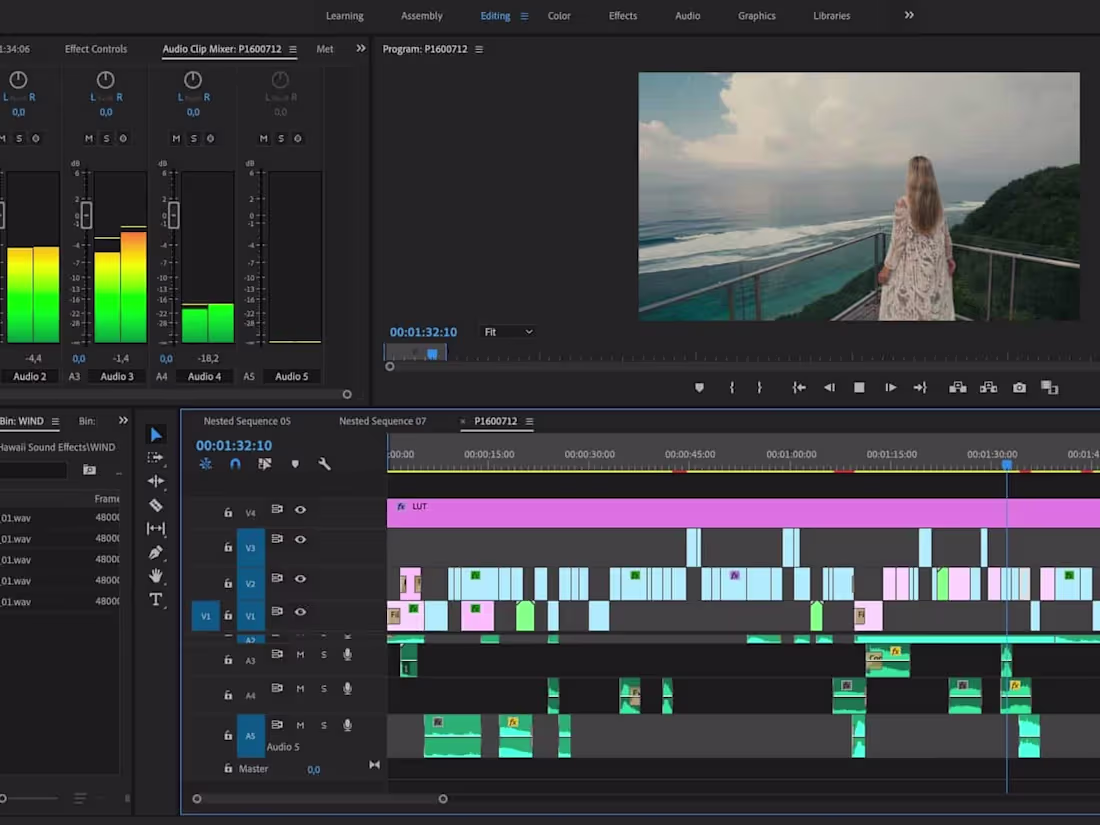Select the Track Select Forward tool
Screen dimensions: 1100x825
[x=156, y=458]
